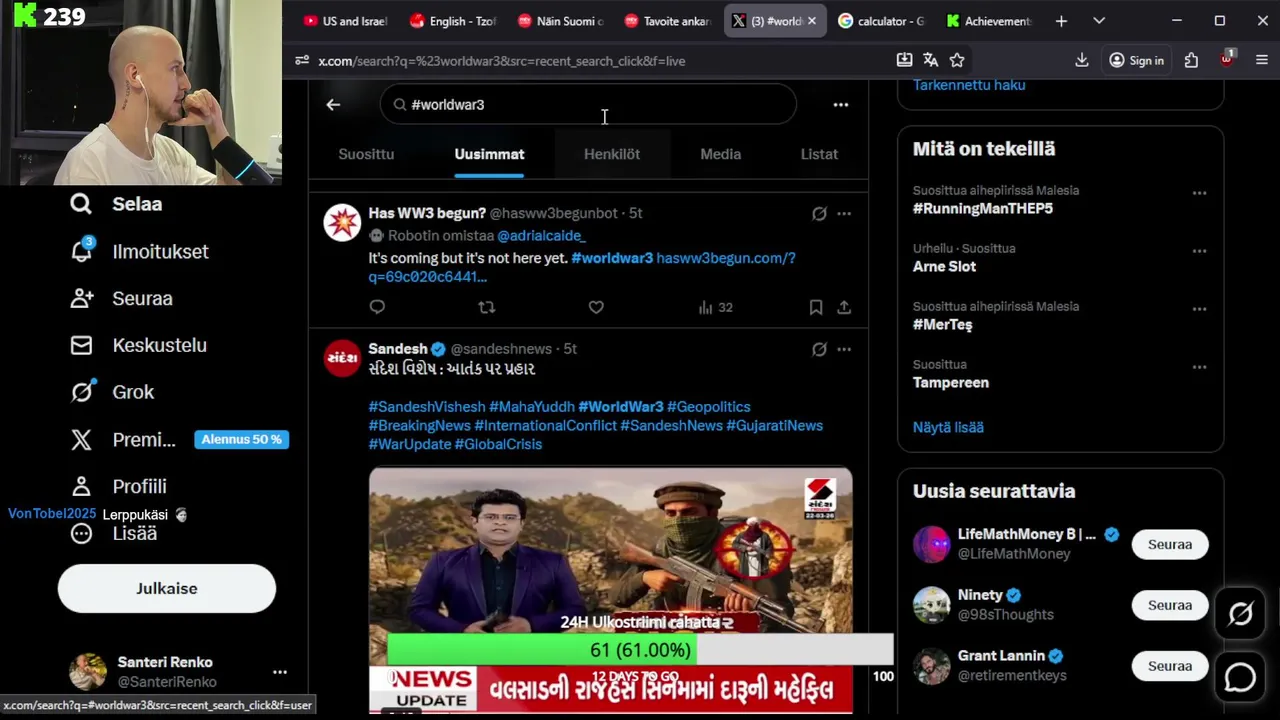
Task: Open browser translate page icon
Action: pyautogui.click(x=931, y=60)
